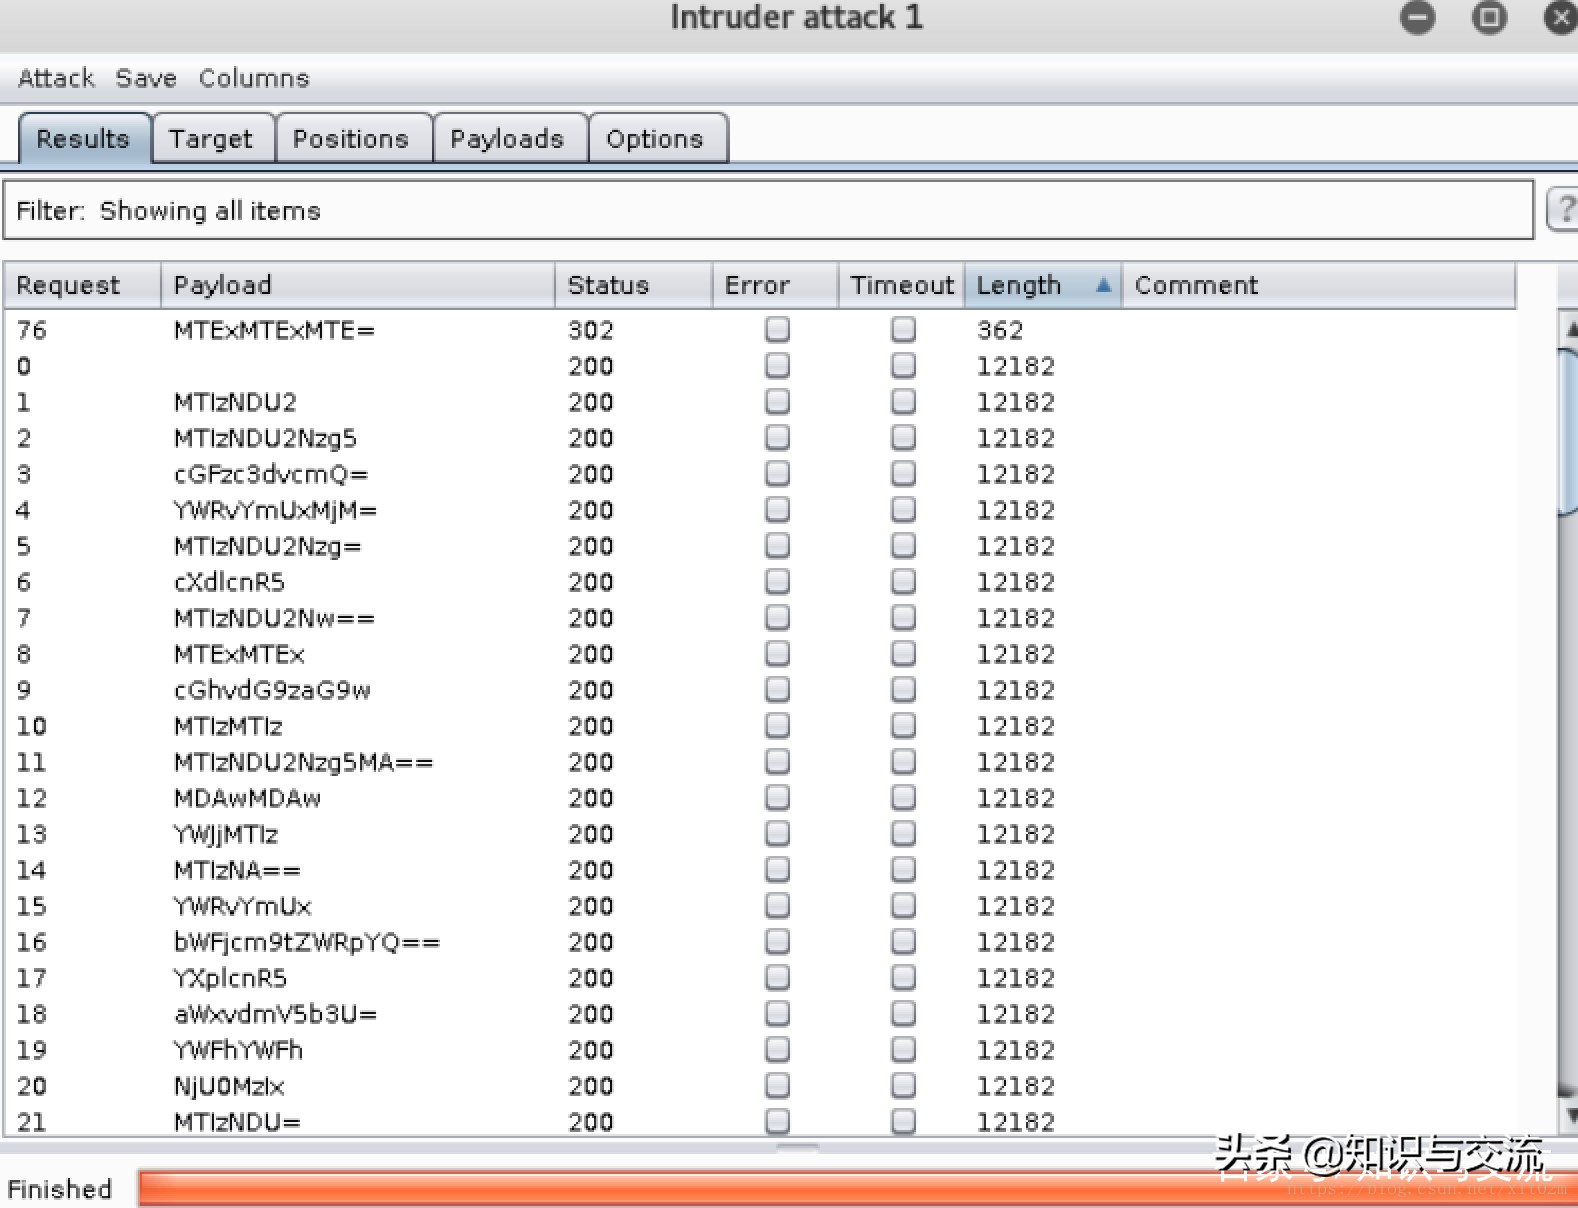
Task: Select the row with payload MTExMTExMTE=
Action: 760,329
